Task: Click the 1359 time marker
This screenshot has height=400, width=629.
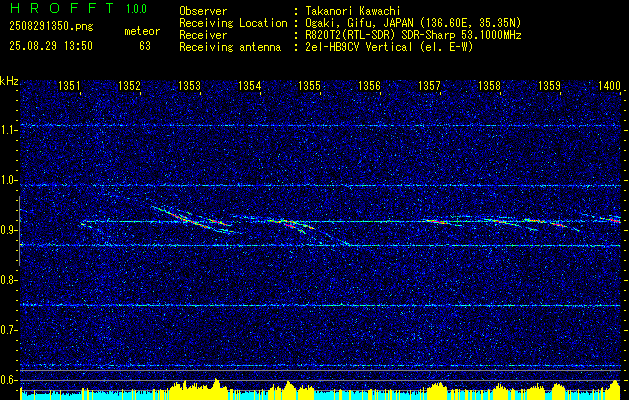Action: point(549,86)
